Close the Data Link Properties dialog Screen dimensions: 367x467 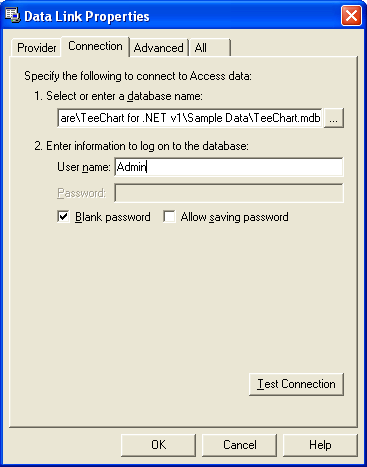pos(351,16)
